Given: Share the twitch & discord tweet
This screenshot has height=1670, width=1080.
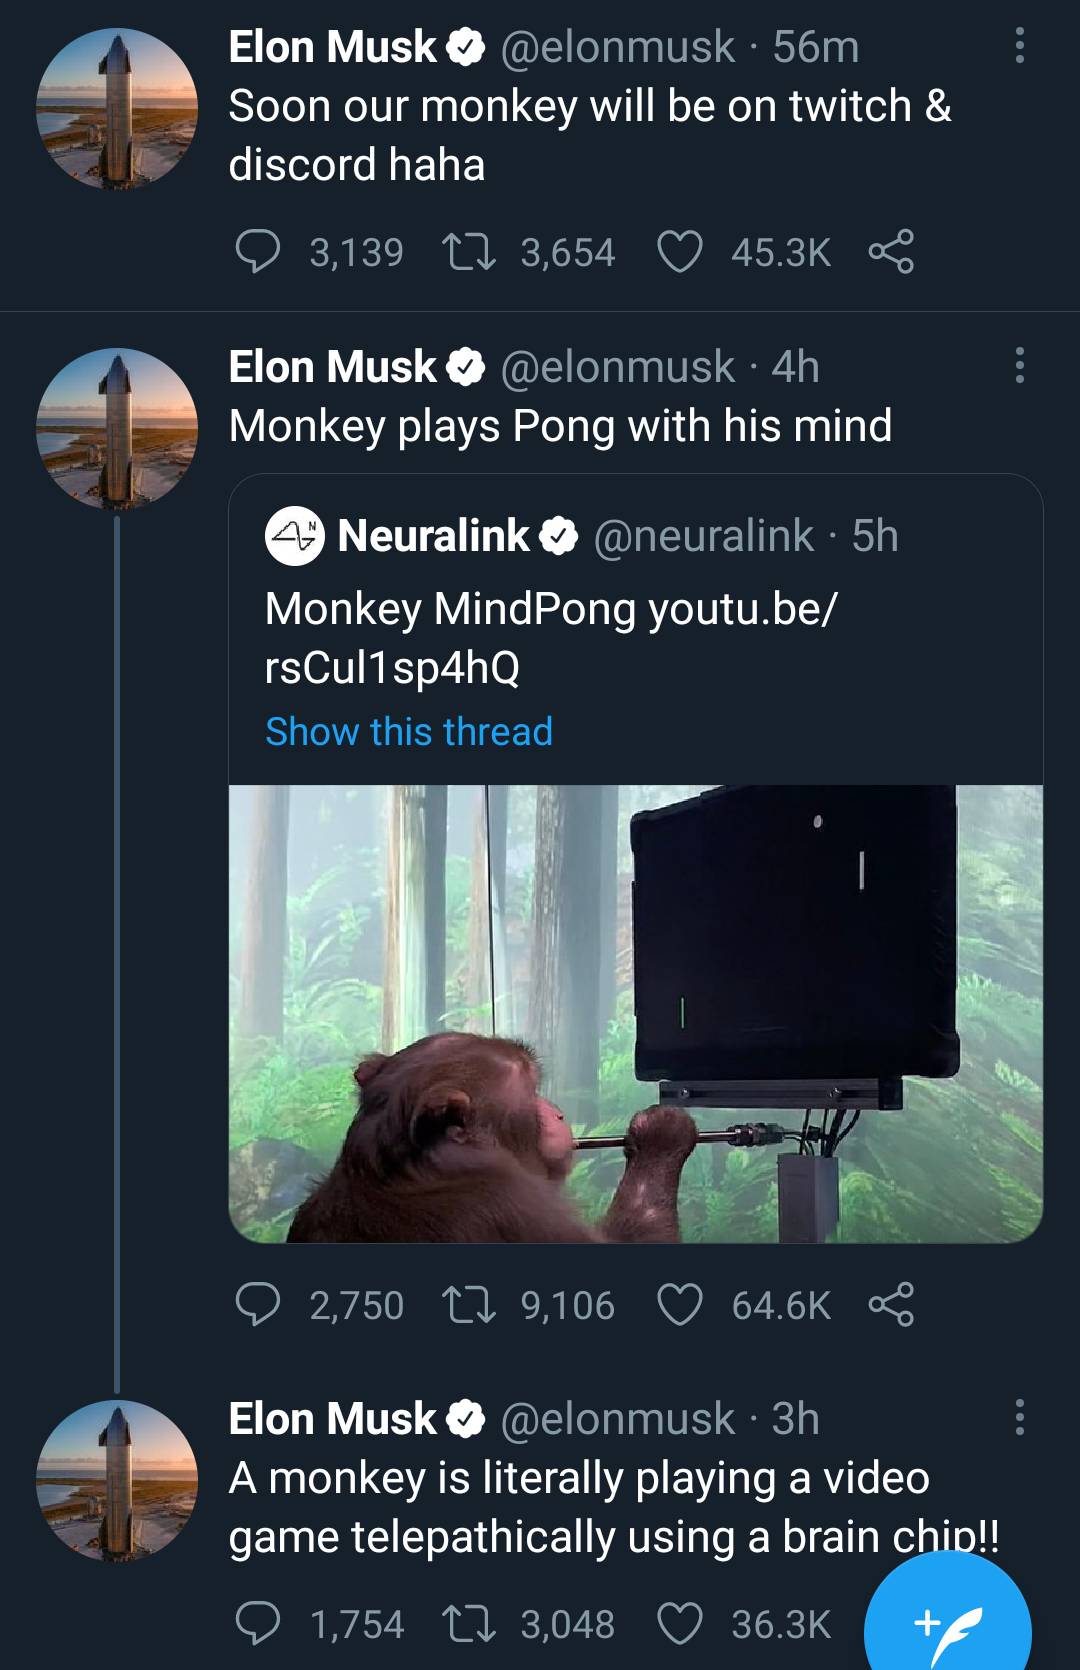Looking at the screenshot, I should pos(890,252).
